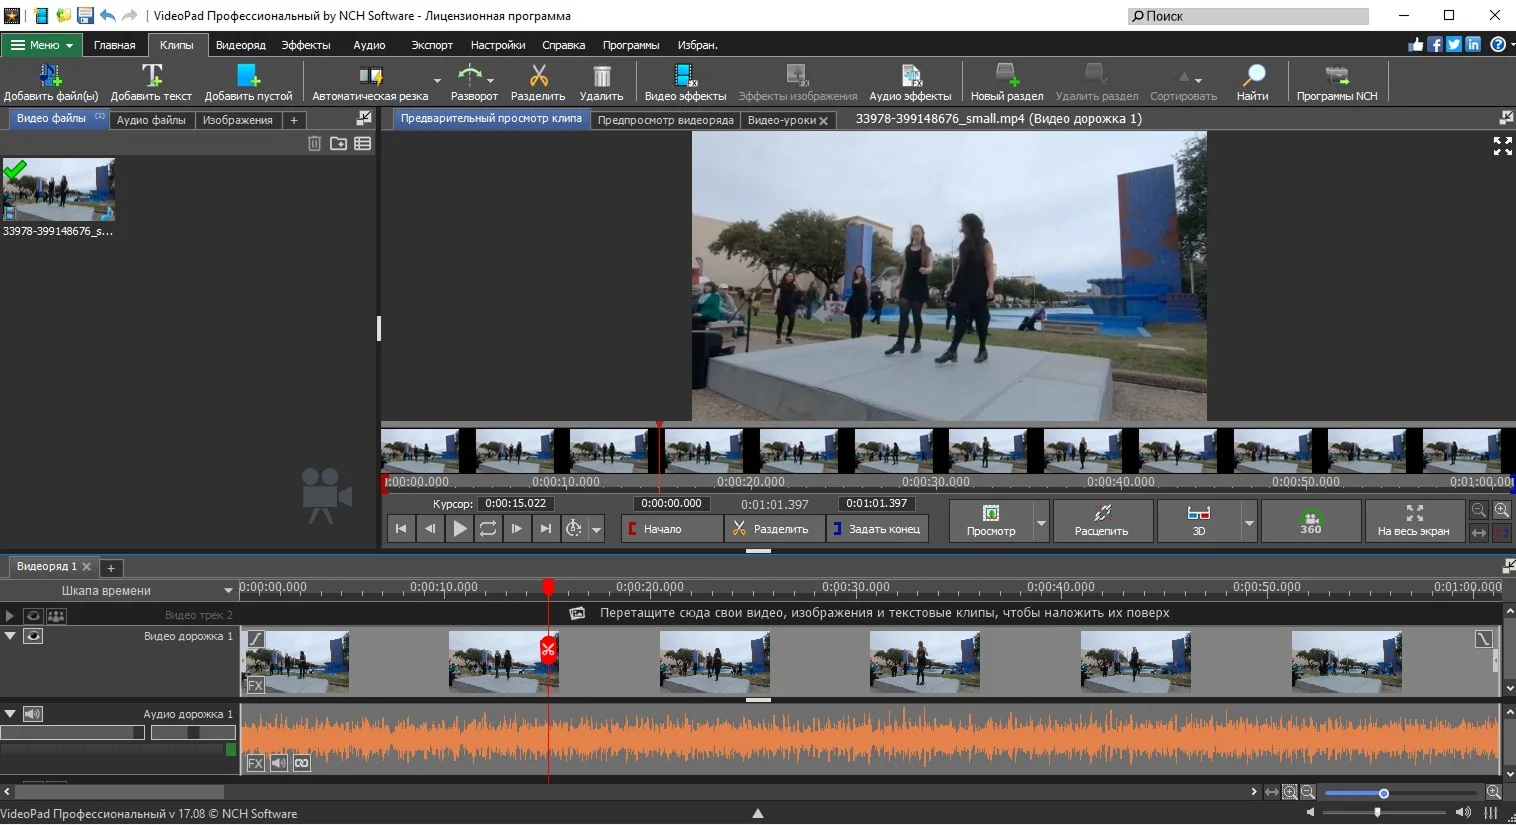Toggle visibility eye of Видео трек 2
Viewport: 1516px width, 825px height.
(x=33, y=616)
